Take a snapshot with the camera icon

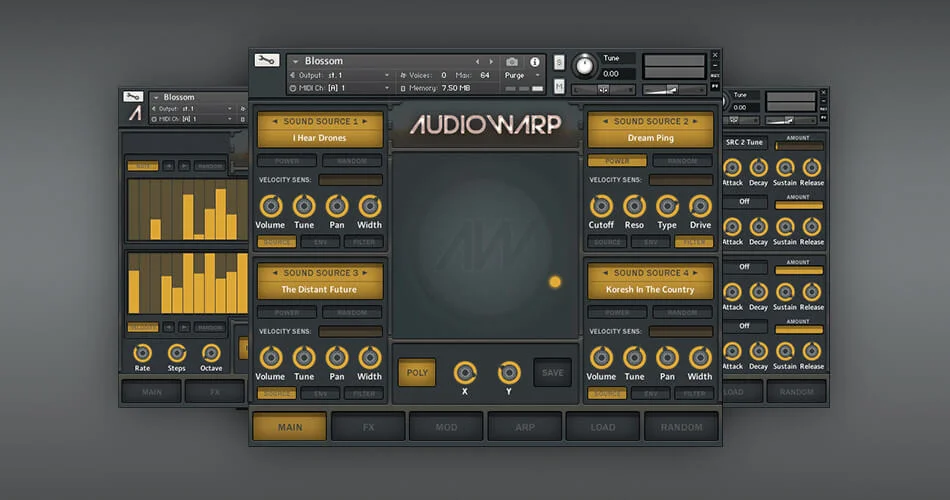pos(512,62)
